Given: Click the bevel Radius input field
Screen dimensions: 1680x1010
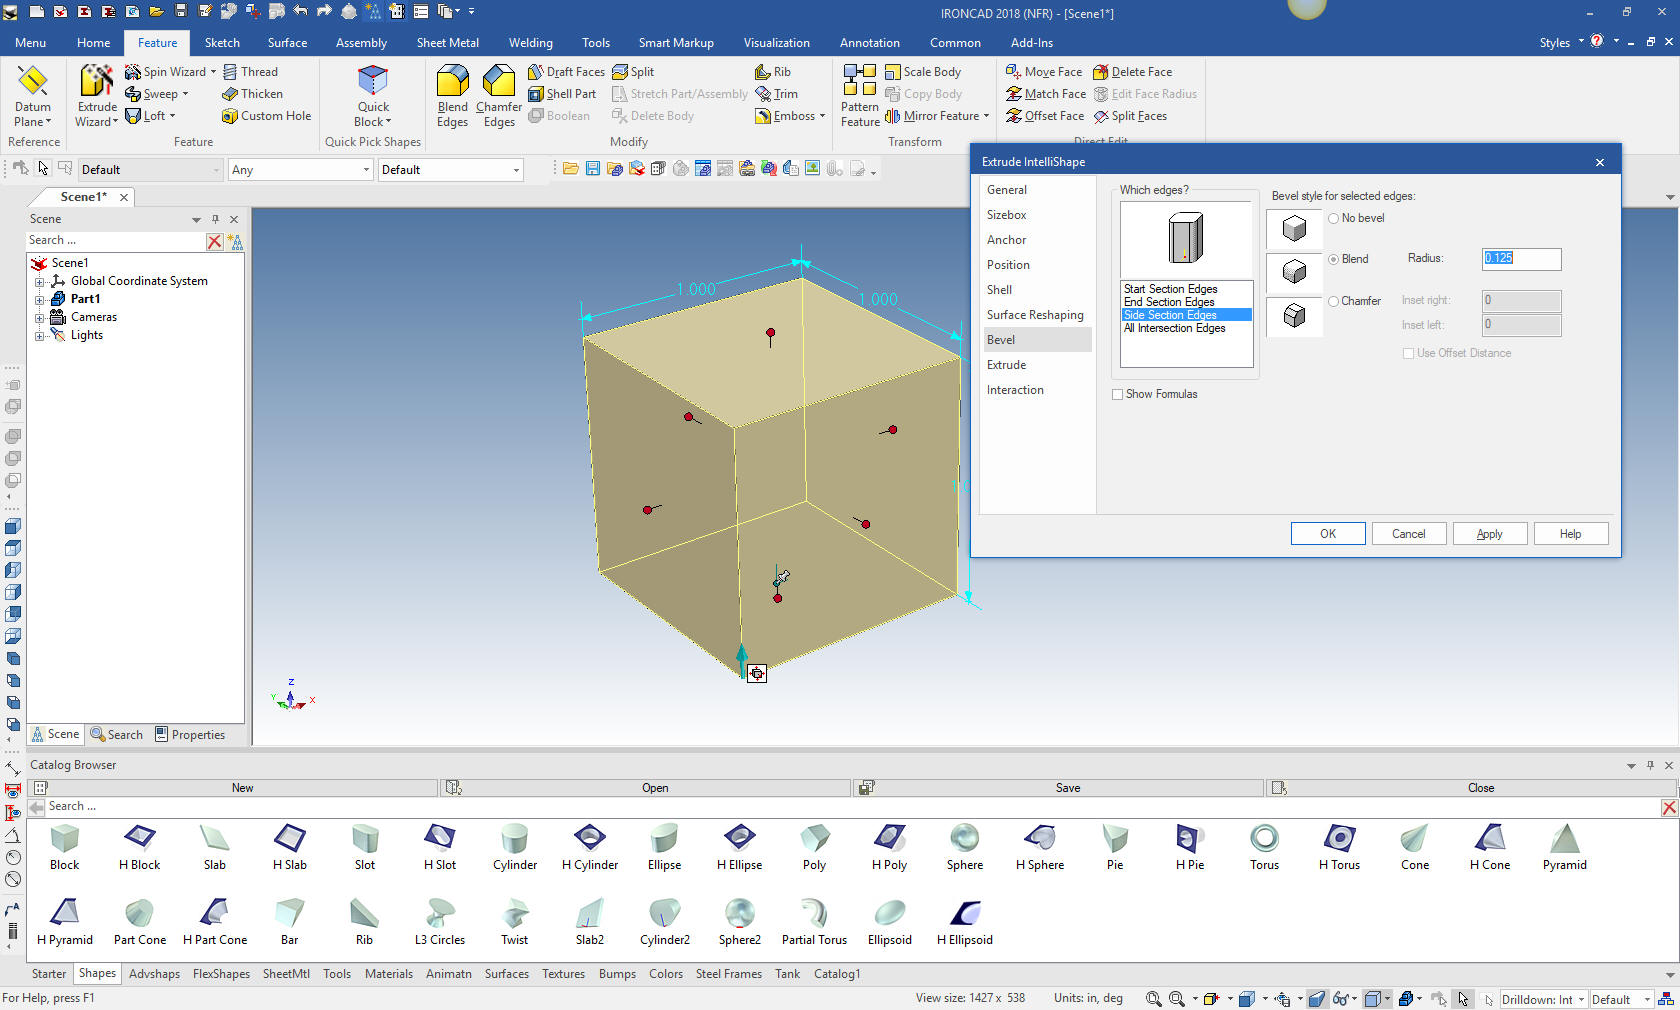Looking at the screenshot, I should 1521,258.
